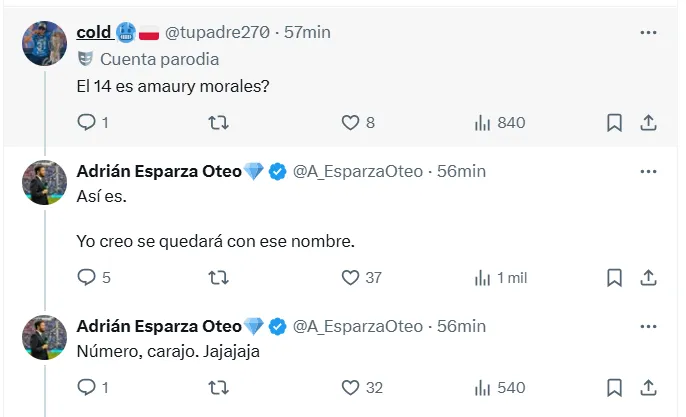Screen dimensions: 686x417
Task: Like the tweet with 37 likes
Action: click(350, 277)
